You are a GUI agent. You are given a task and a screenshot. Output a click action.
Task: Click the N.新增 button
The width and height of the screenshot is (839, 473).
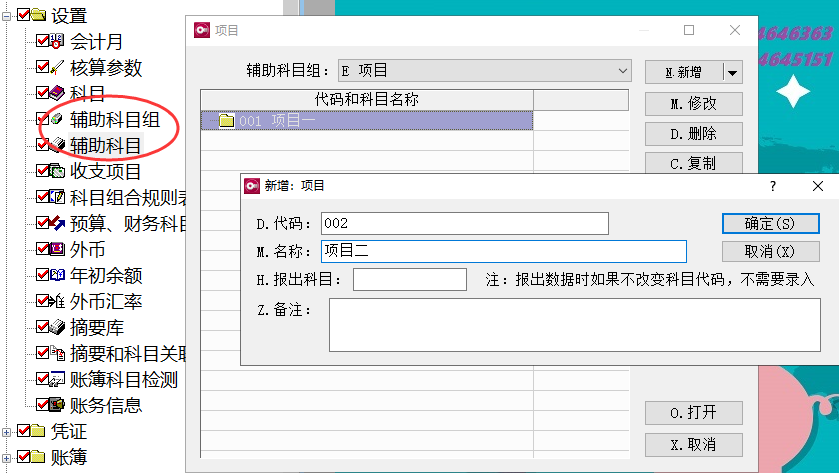pos(684,72)
